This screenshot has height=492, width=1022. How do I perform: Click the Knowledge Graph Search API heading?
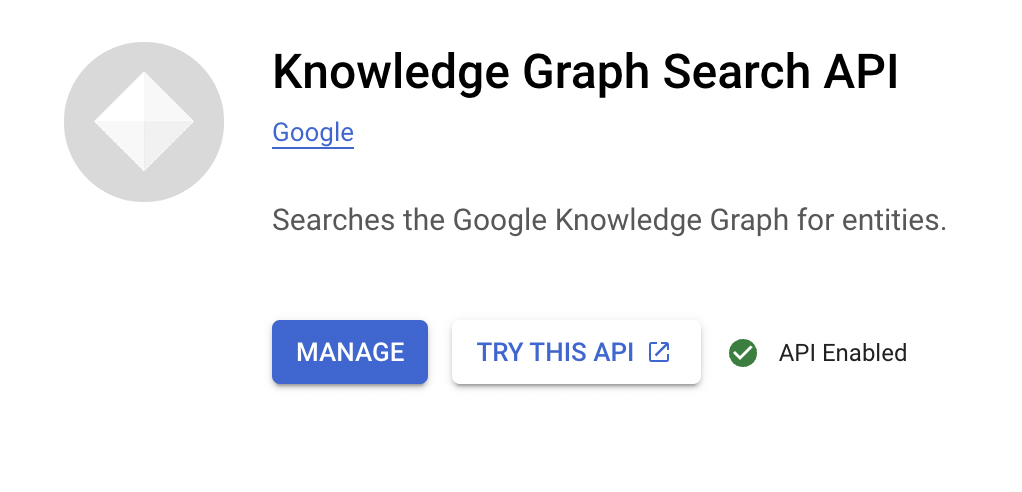pos(585,74)
